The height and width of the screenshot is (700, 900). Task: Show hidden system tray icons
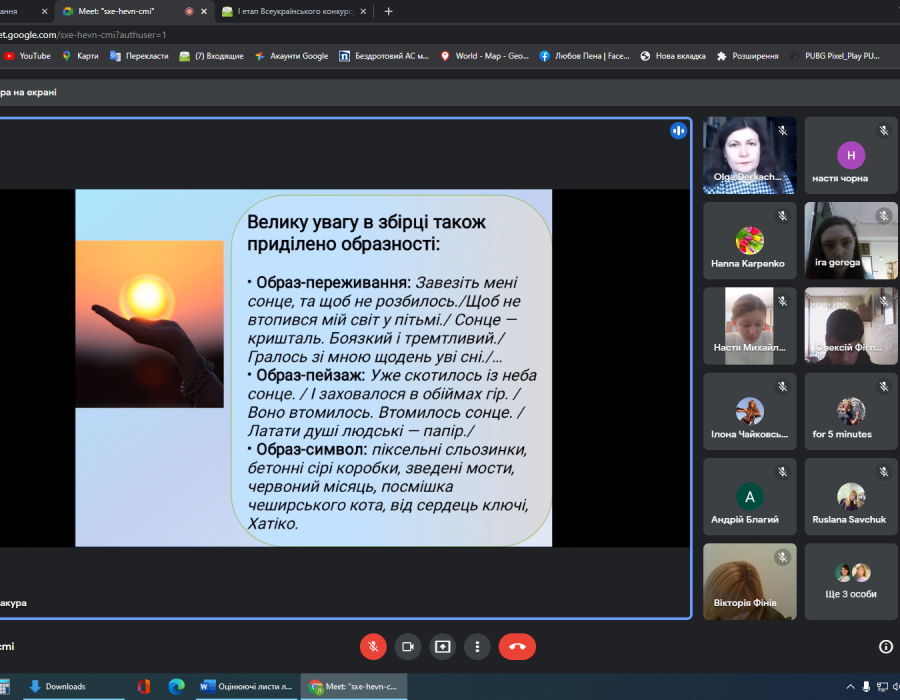[851, 686]
